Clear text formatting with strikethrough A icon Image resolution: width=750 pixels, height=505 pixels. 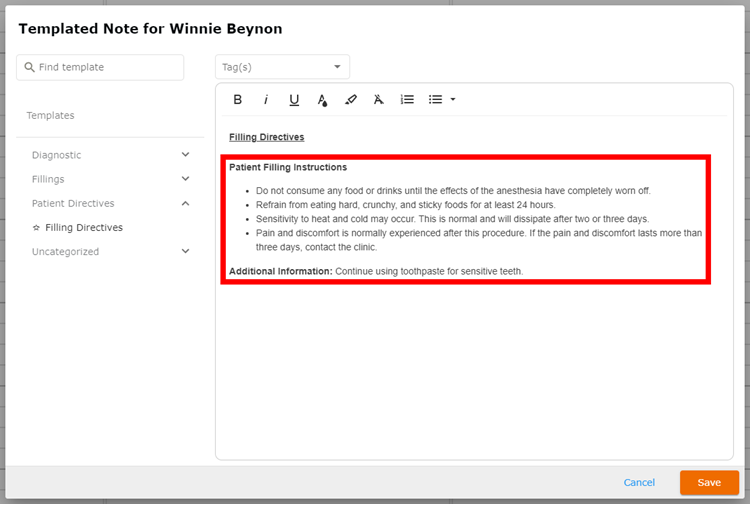pyautogui.click(x=378, y=99)
